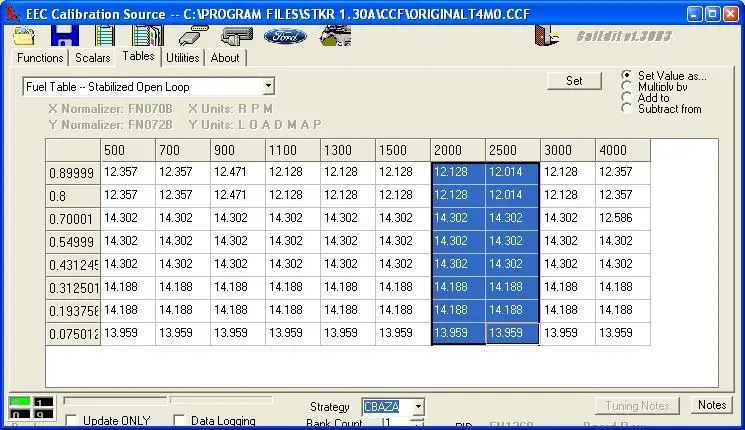Click the left progress bar at bottom
Viewport: 745px width, 430px height.
(115, 400)
